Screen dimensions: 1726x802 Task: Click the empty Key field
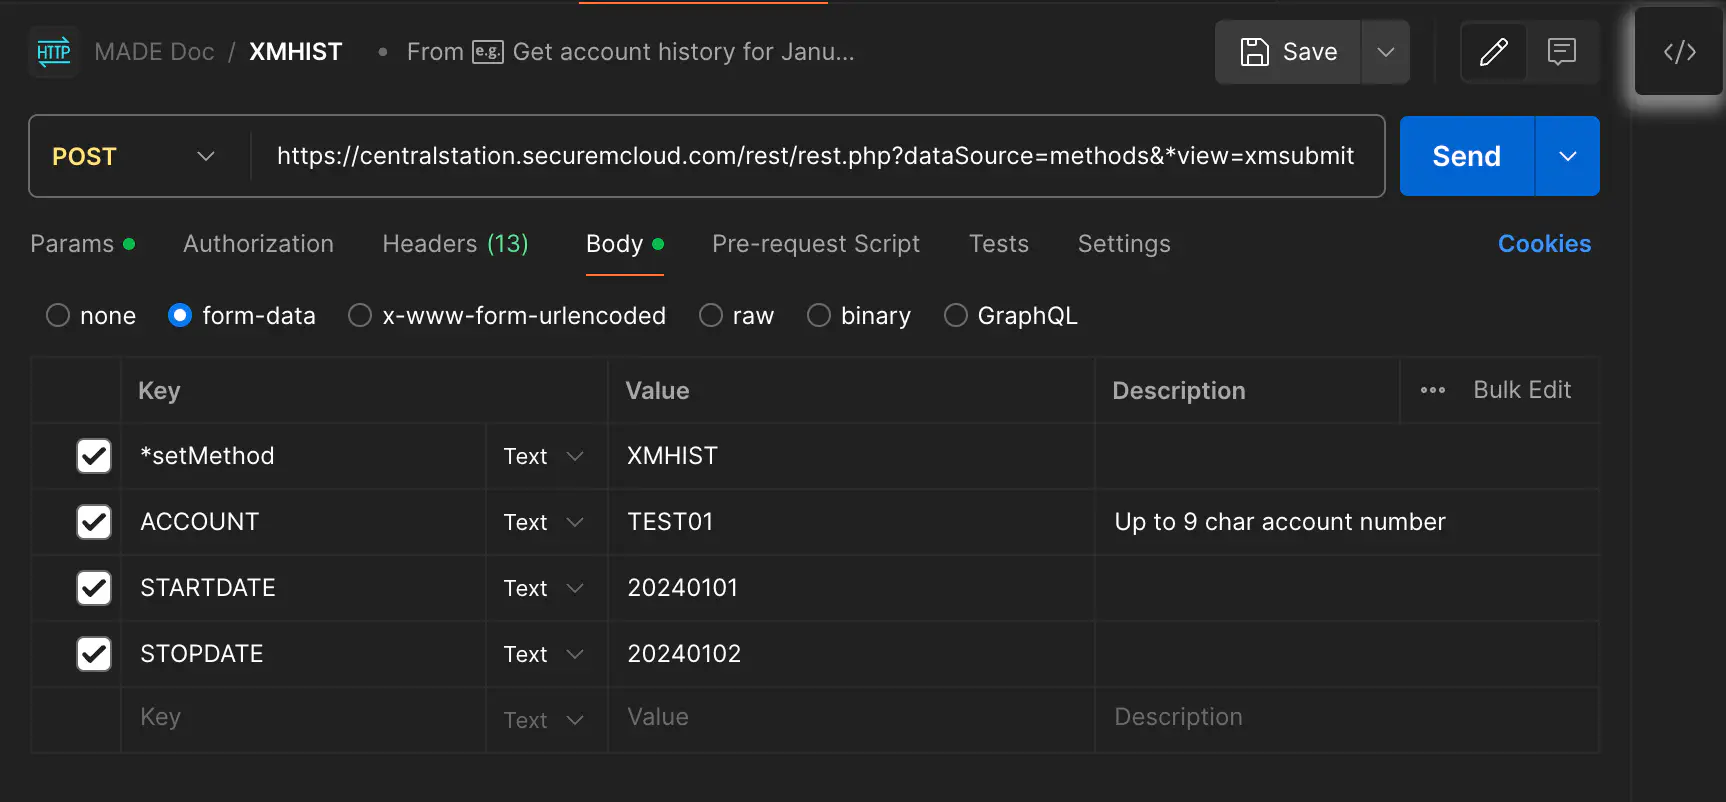coord(304,718)
